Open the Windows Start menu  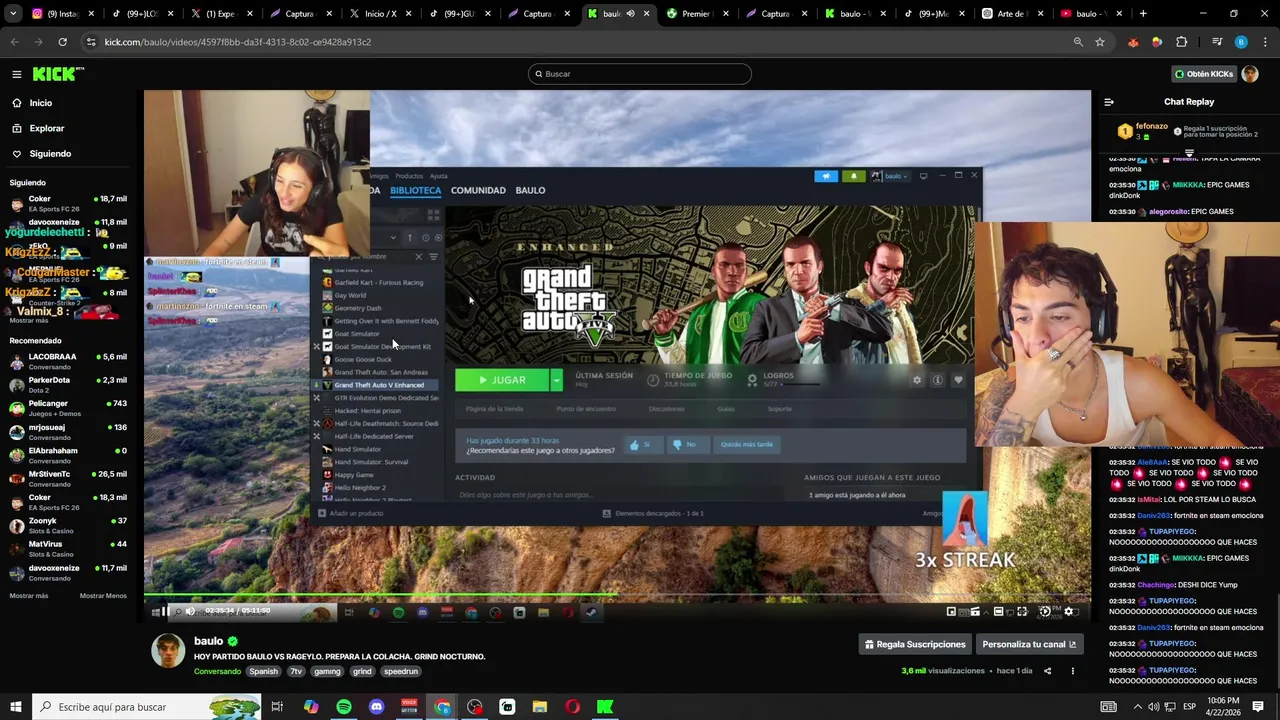click(x=16, y=707)
